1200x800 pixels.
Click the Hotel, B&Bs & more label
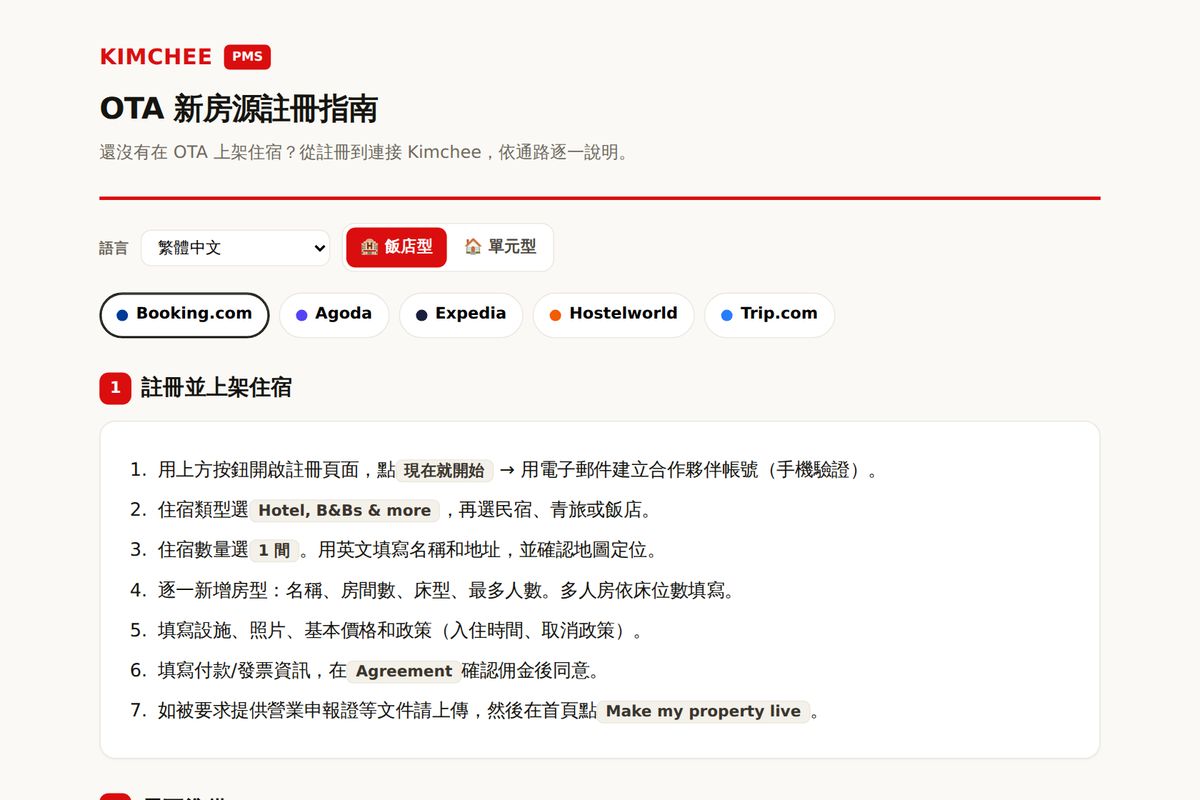345,511
